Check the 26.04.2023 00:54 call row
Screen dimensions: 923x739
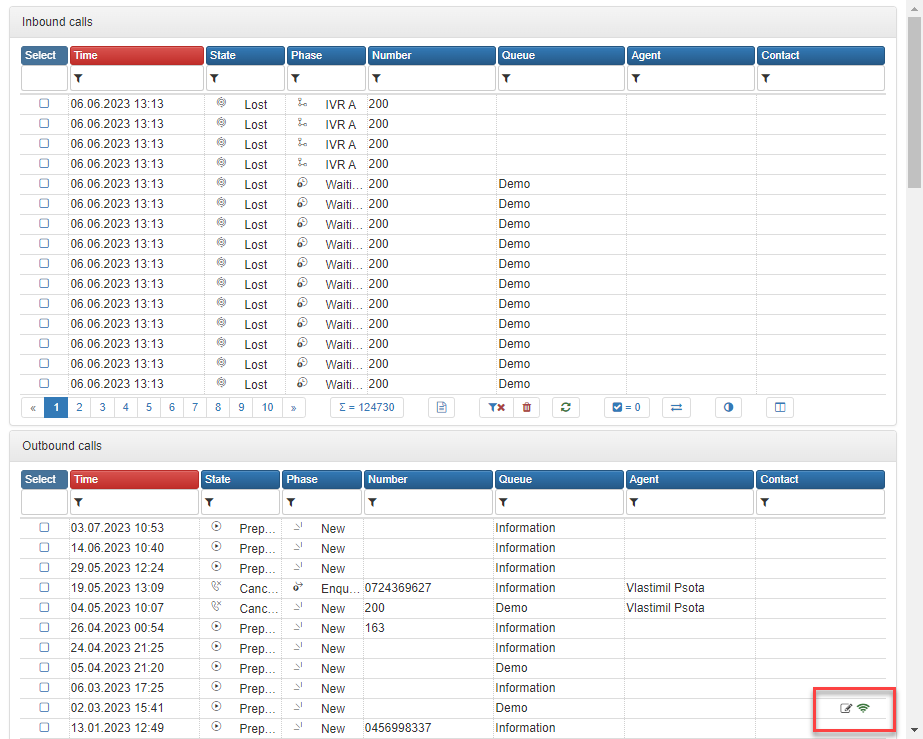pos(44,628)
